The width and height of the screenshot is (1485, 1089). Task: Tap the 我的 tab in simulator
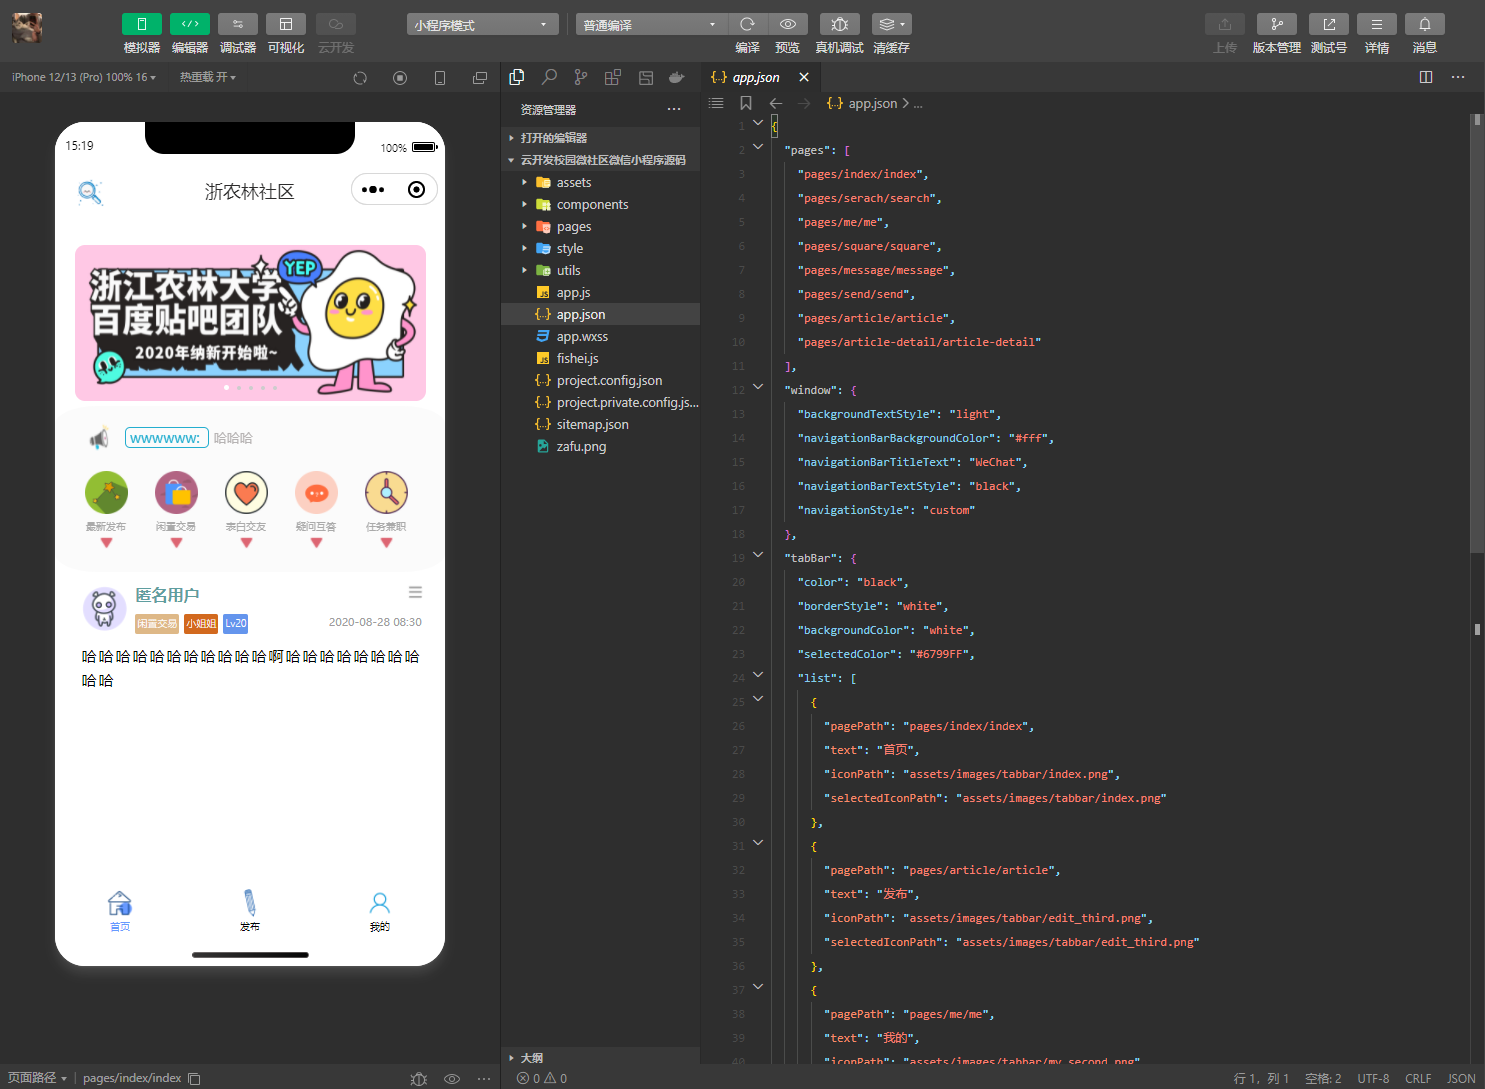coord(380,910)
